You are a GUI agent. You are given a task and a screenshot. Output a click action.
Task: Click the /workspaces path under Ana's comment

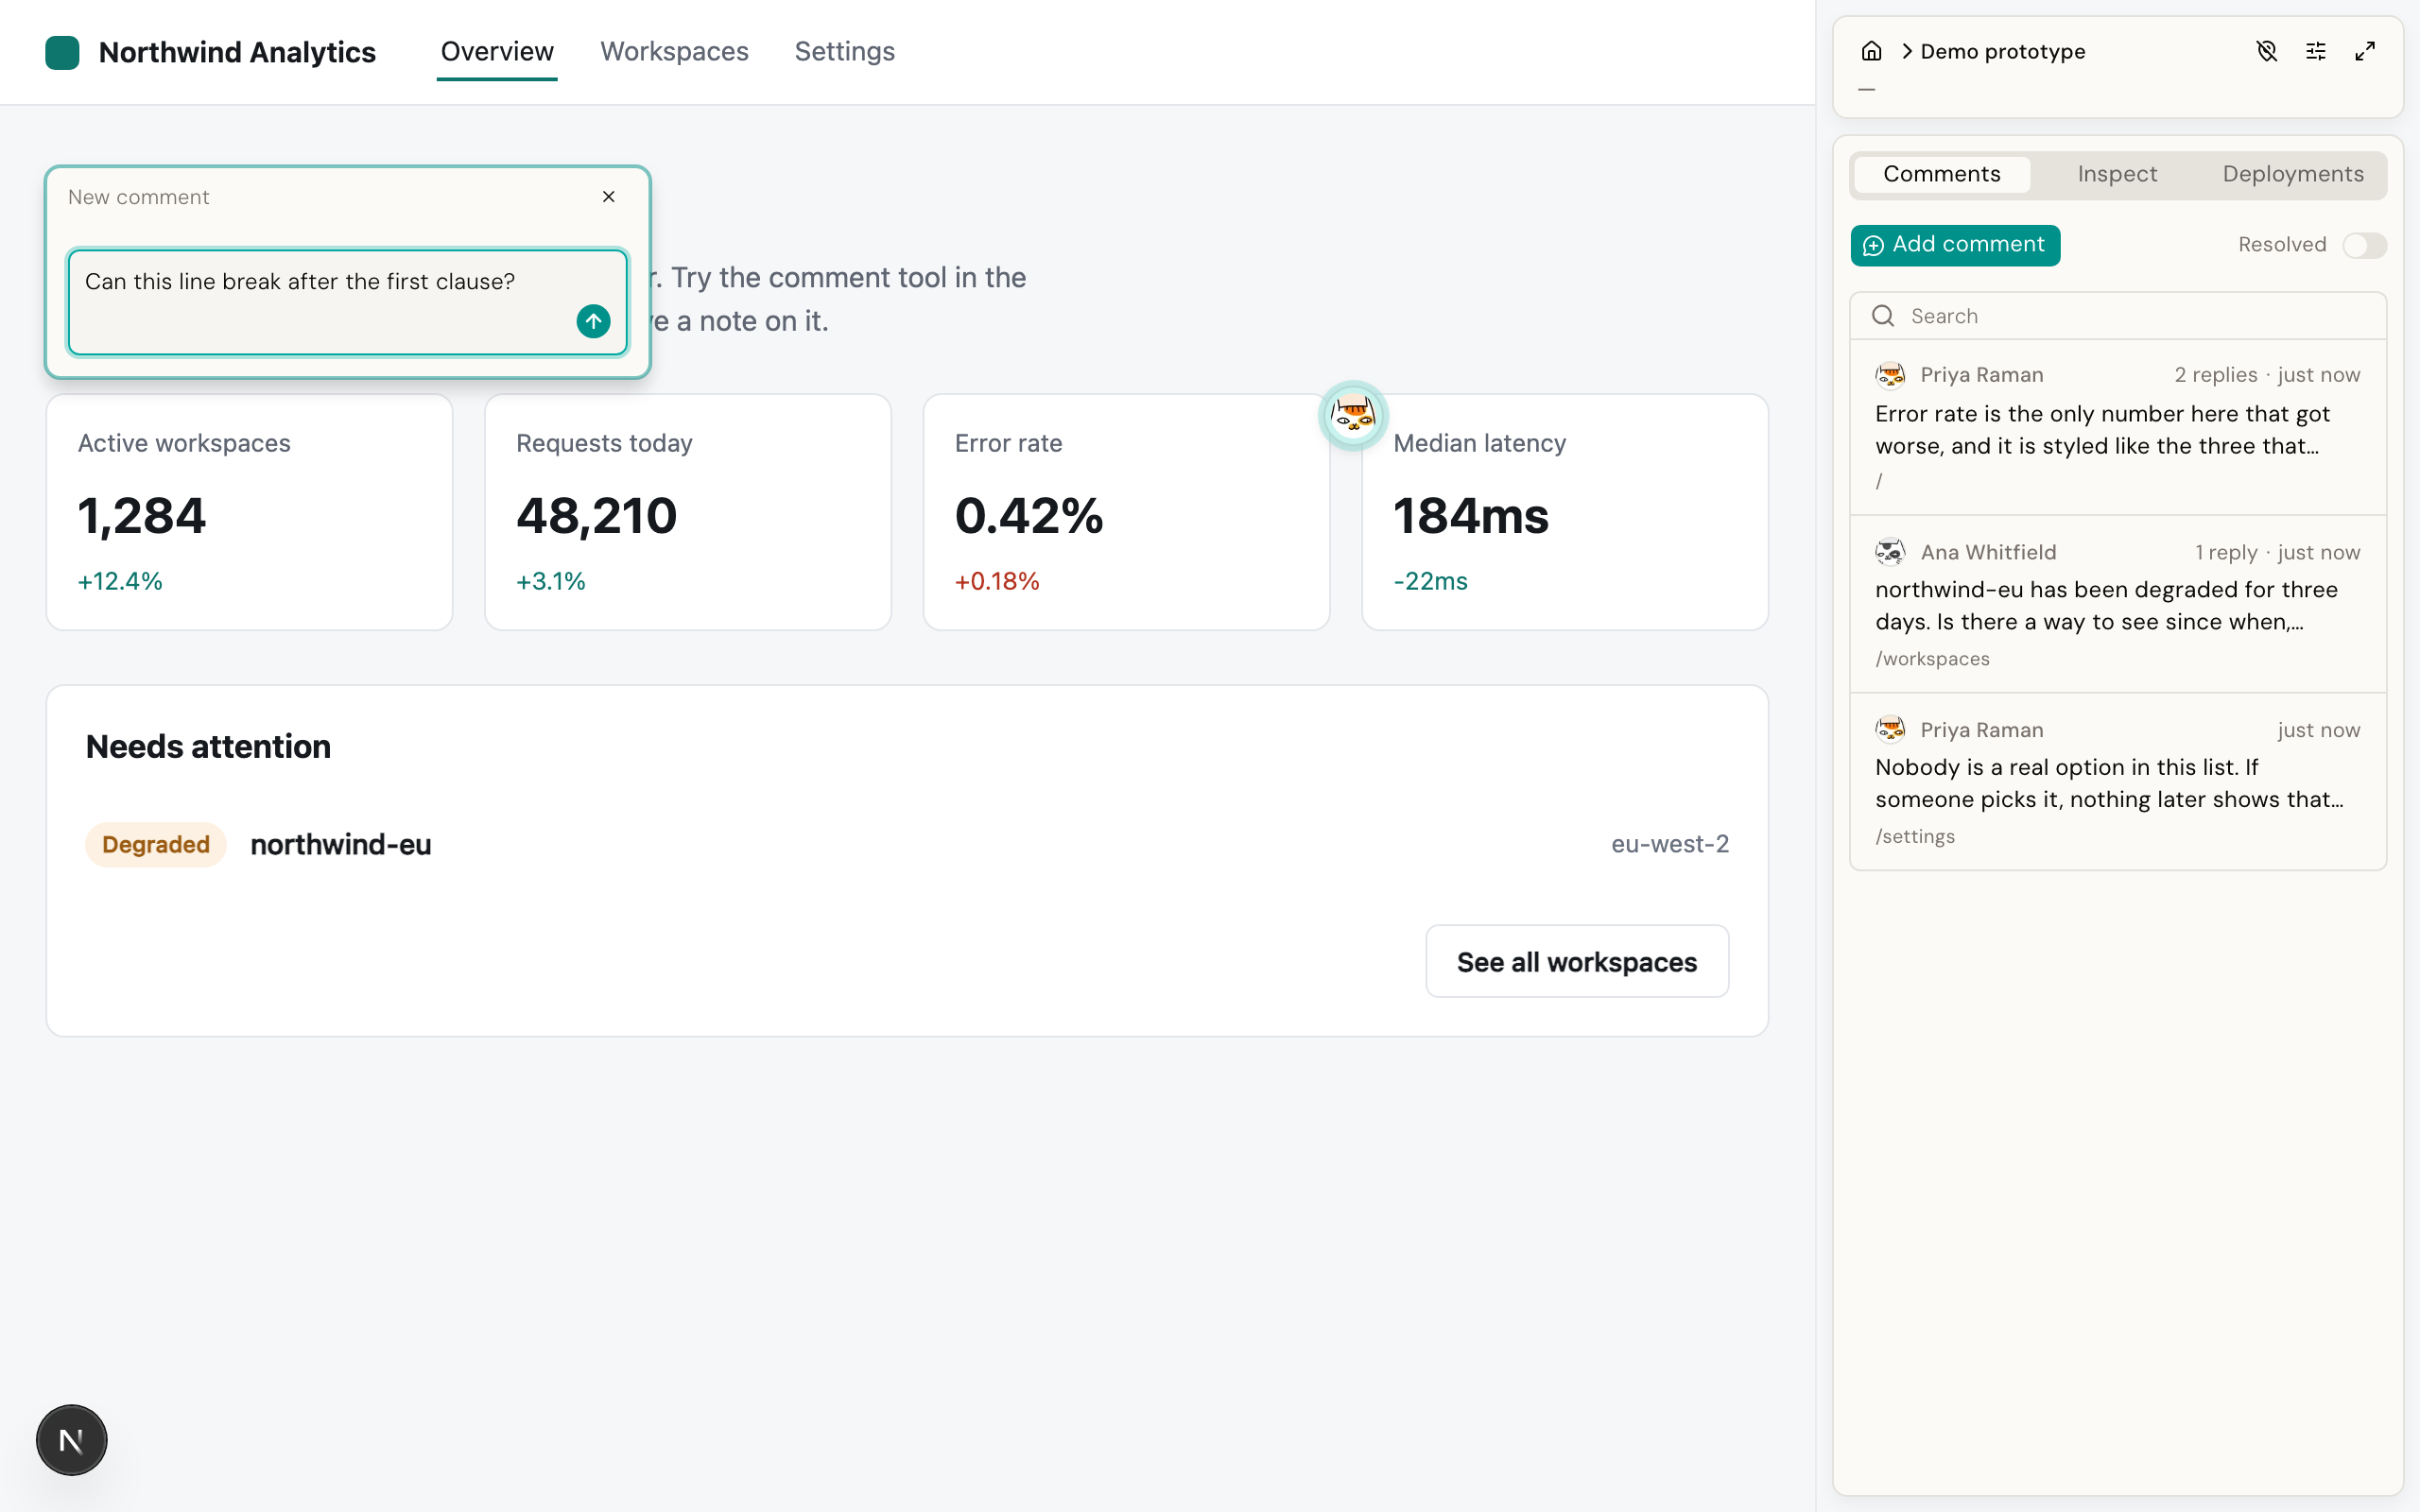[1932, 659]
